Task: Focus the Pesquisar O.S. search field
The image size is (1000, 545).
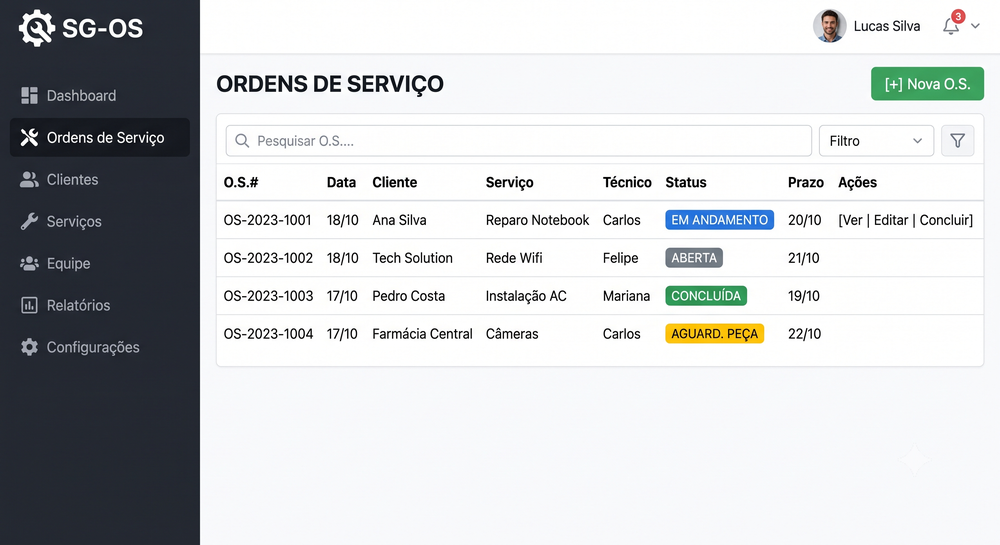Action: pos(518,141)
